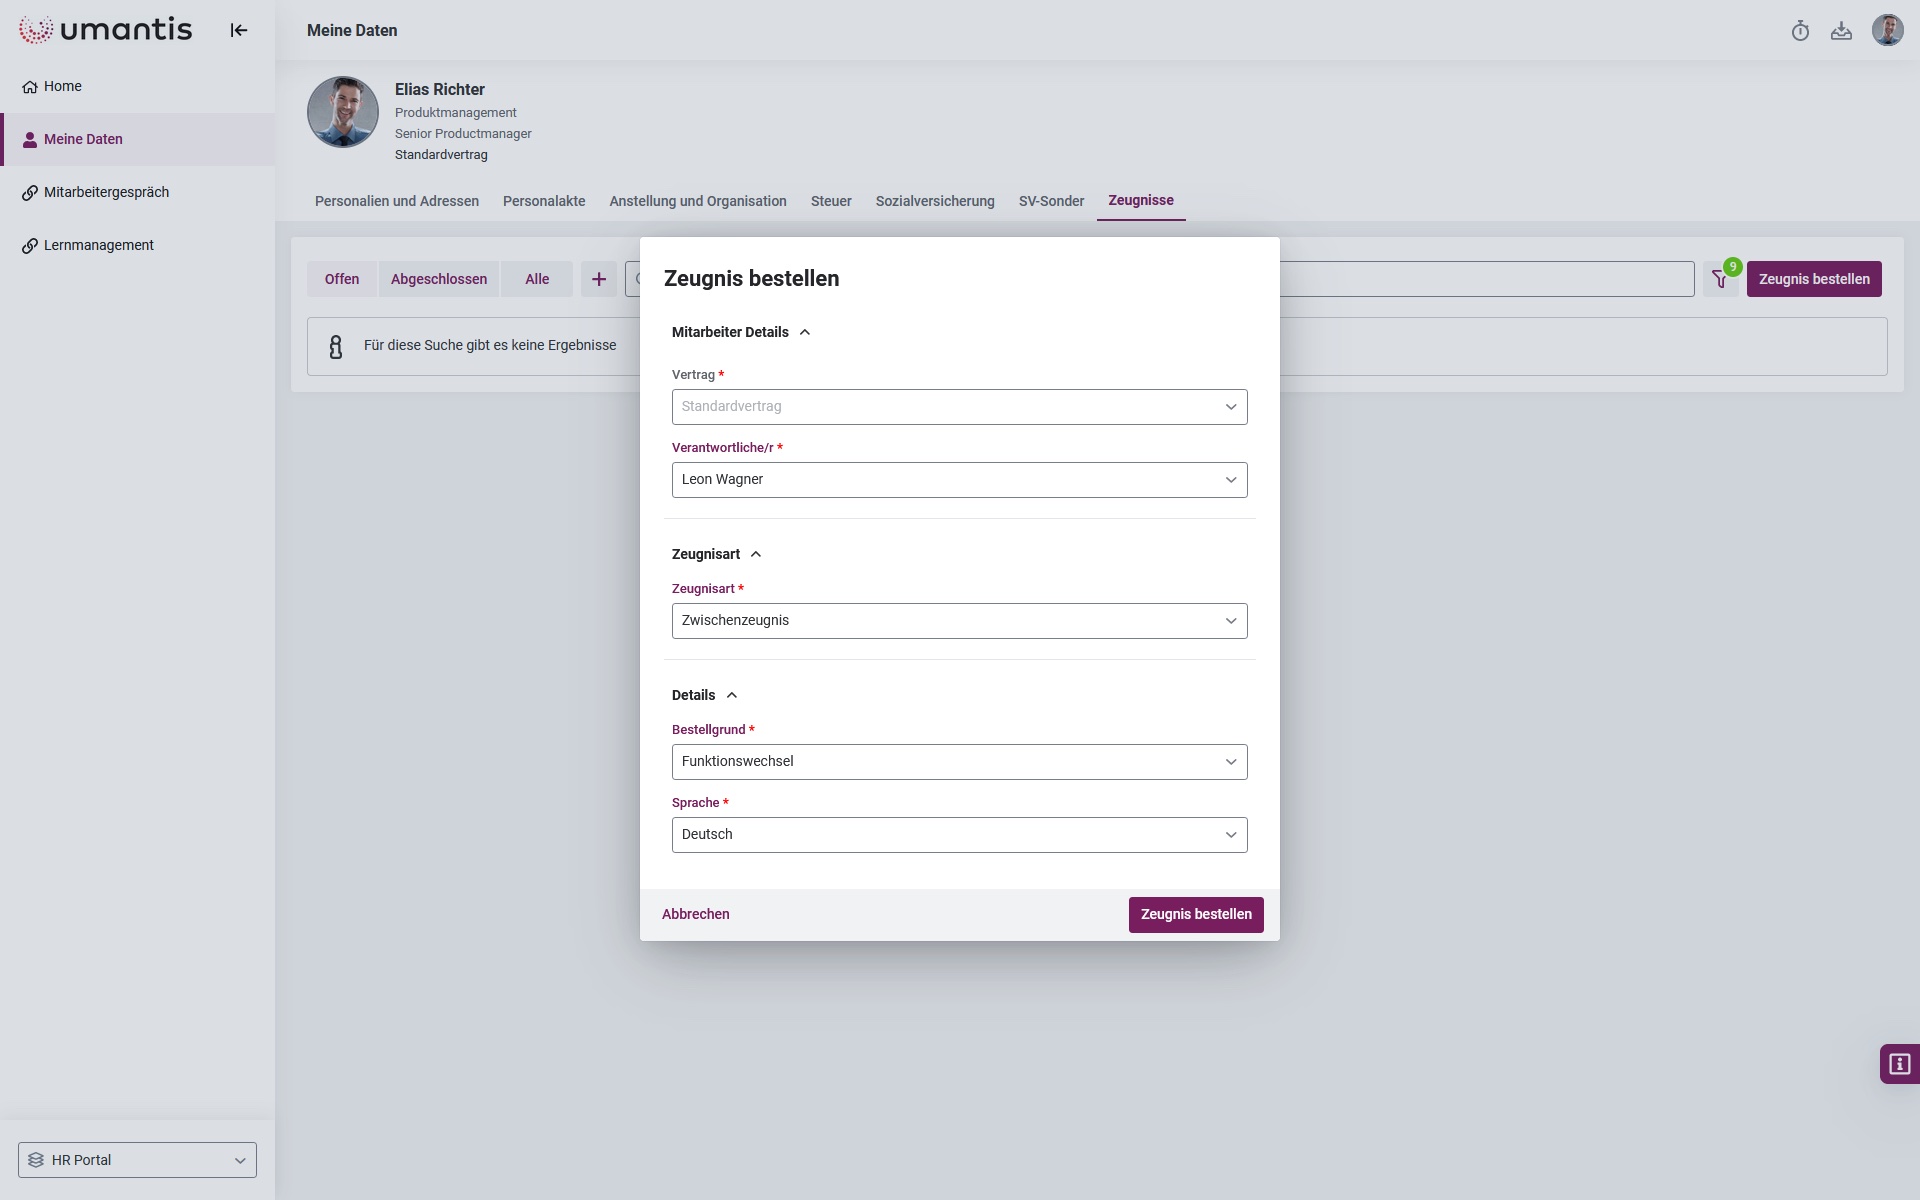Screen dimensions: 1920x1200
Task: Collapse the sidebar with the arrow icon
Action: 238,30
